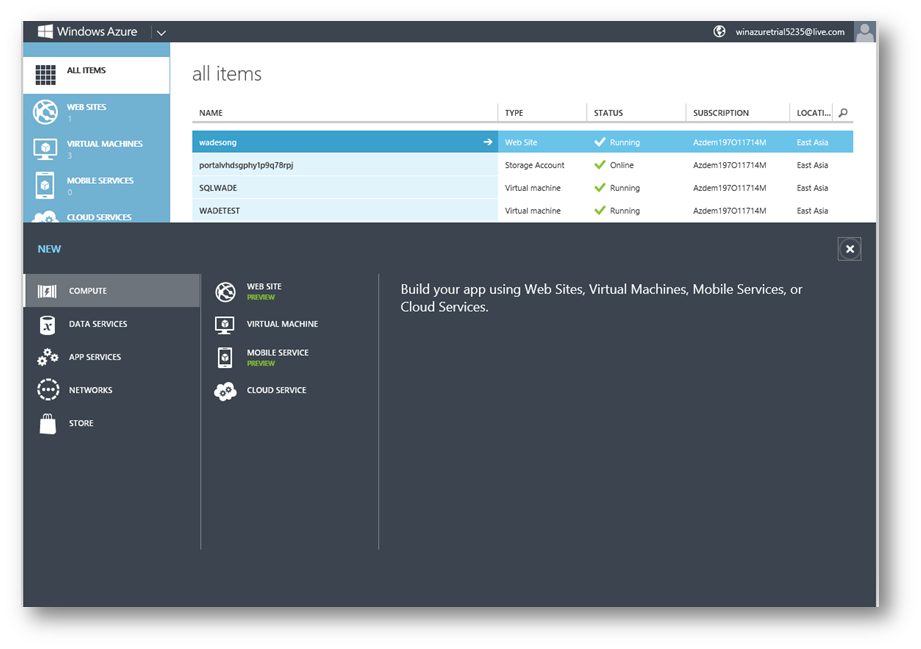Select the wadesong row
Viewport: 921px width, 649px height.
tap(522, 142)
